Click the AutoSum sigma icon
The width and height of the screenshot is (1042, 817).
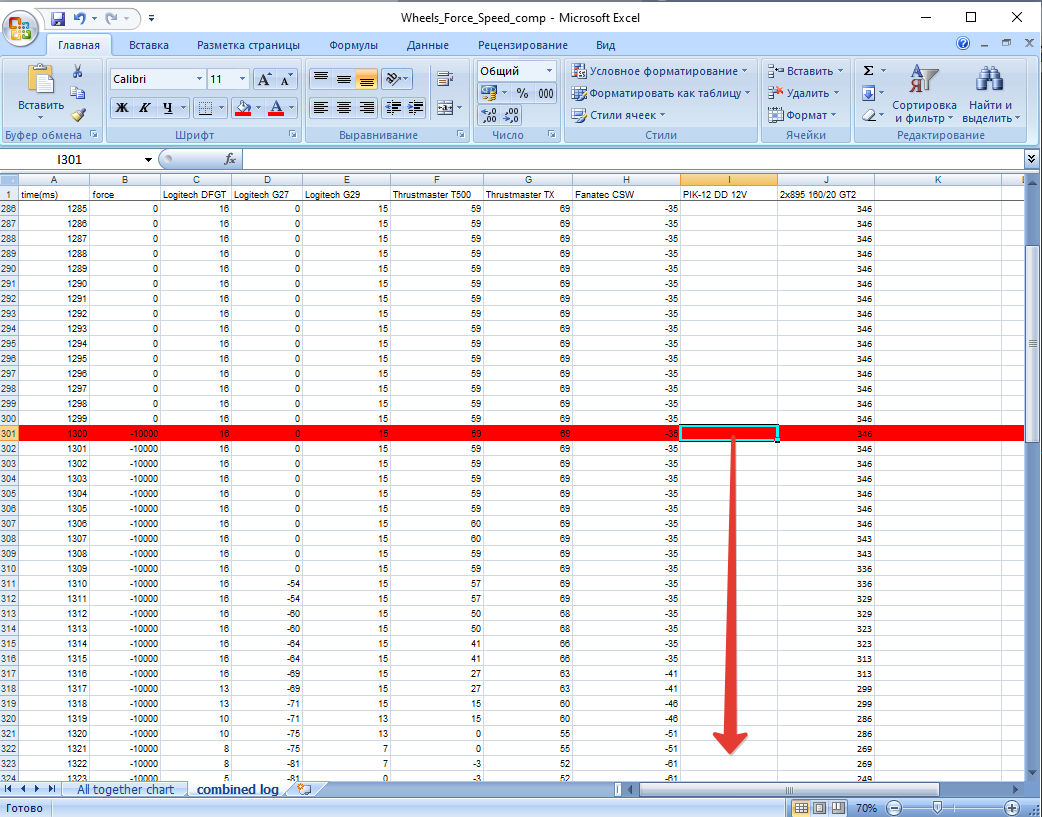[x=868, y=71]
